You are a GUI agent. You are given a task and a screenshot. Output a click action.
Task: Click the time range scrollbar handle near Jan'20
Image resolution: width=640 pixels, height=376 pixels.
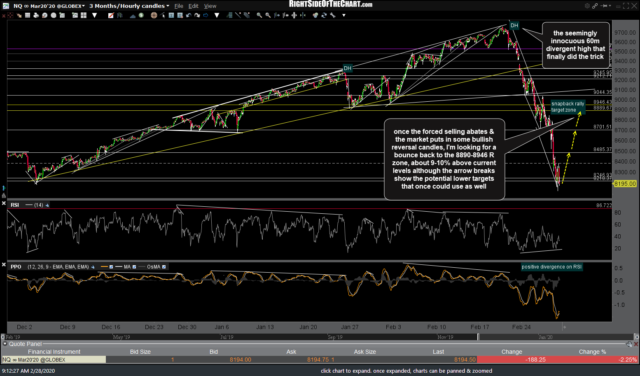pos(478,337)
